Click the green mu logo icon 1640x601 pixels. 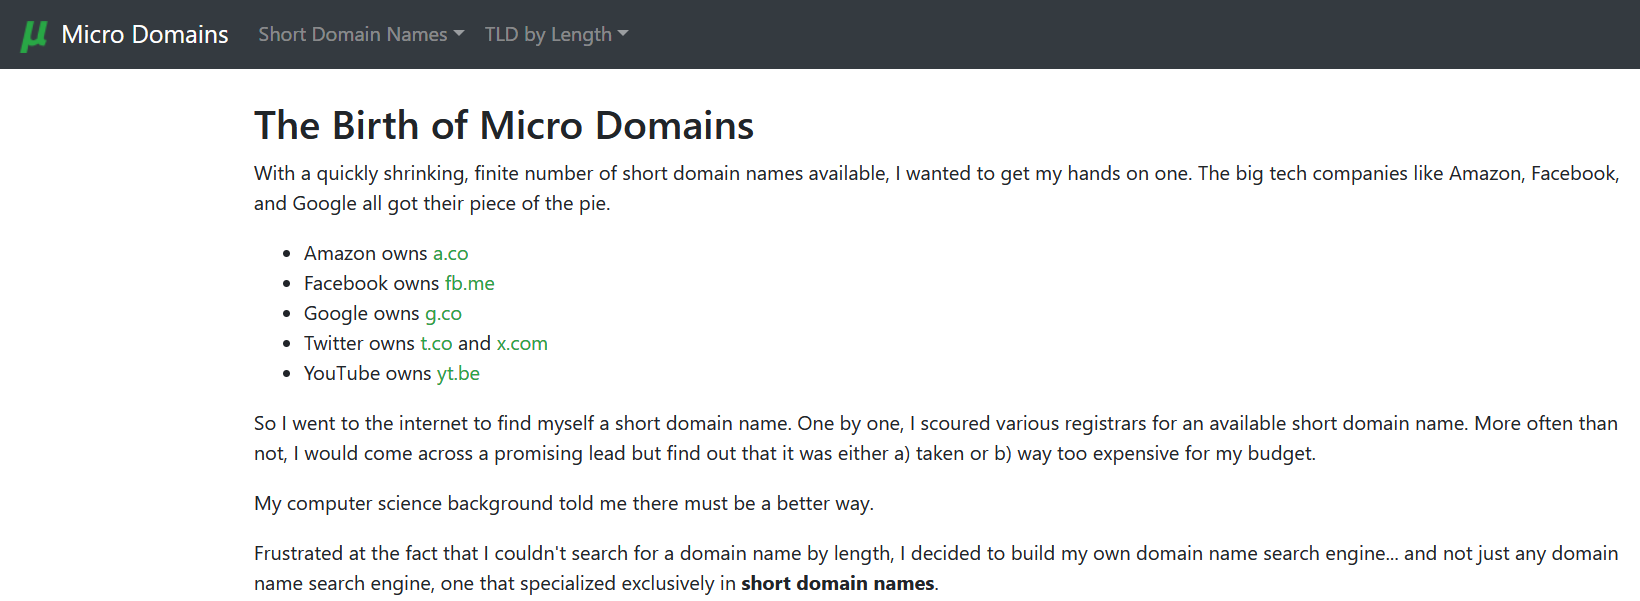pos(34,35)
